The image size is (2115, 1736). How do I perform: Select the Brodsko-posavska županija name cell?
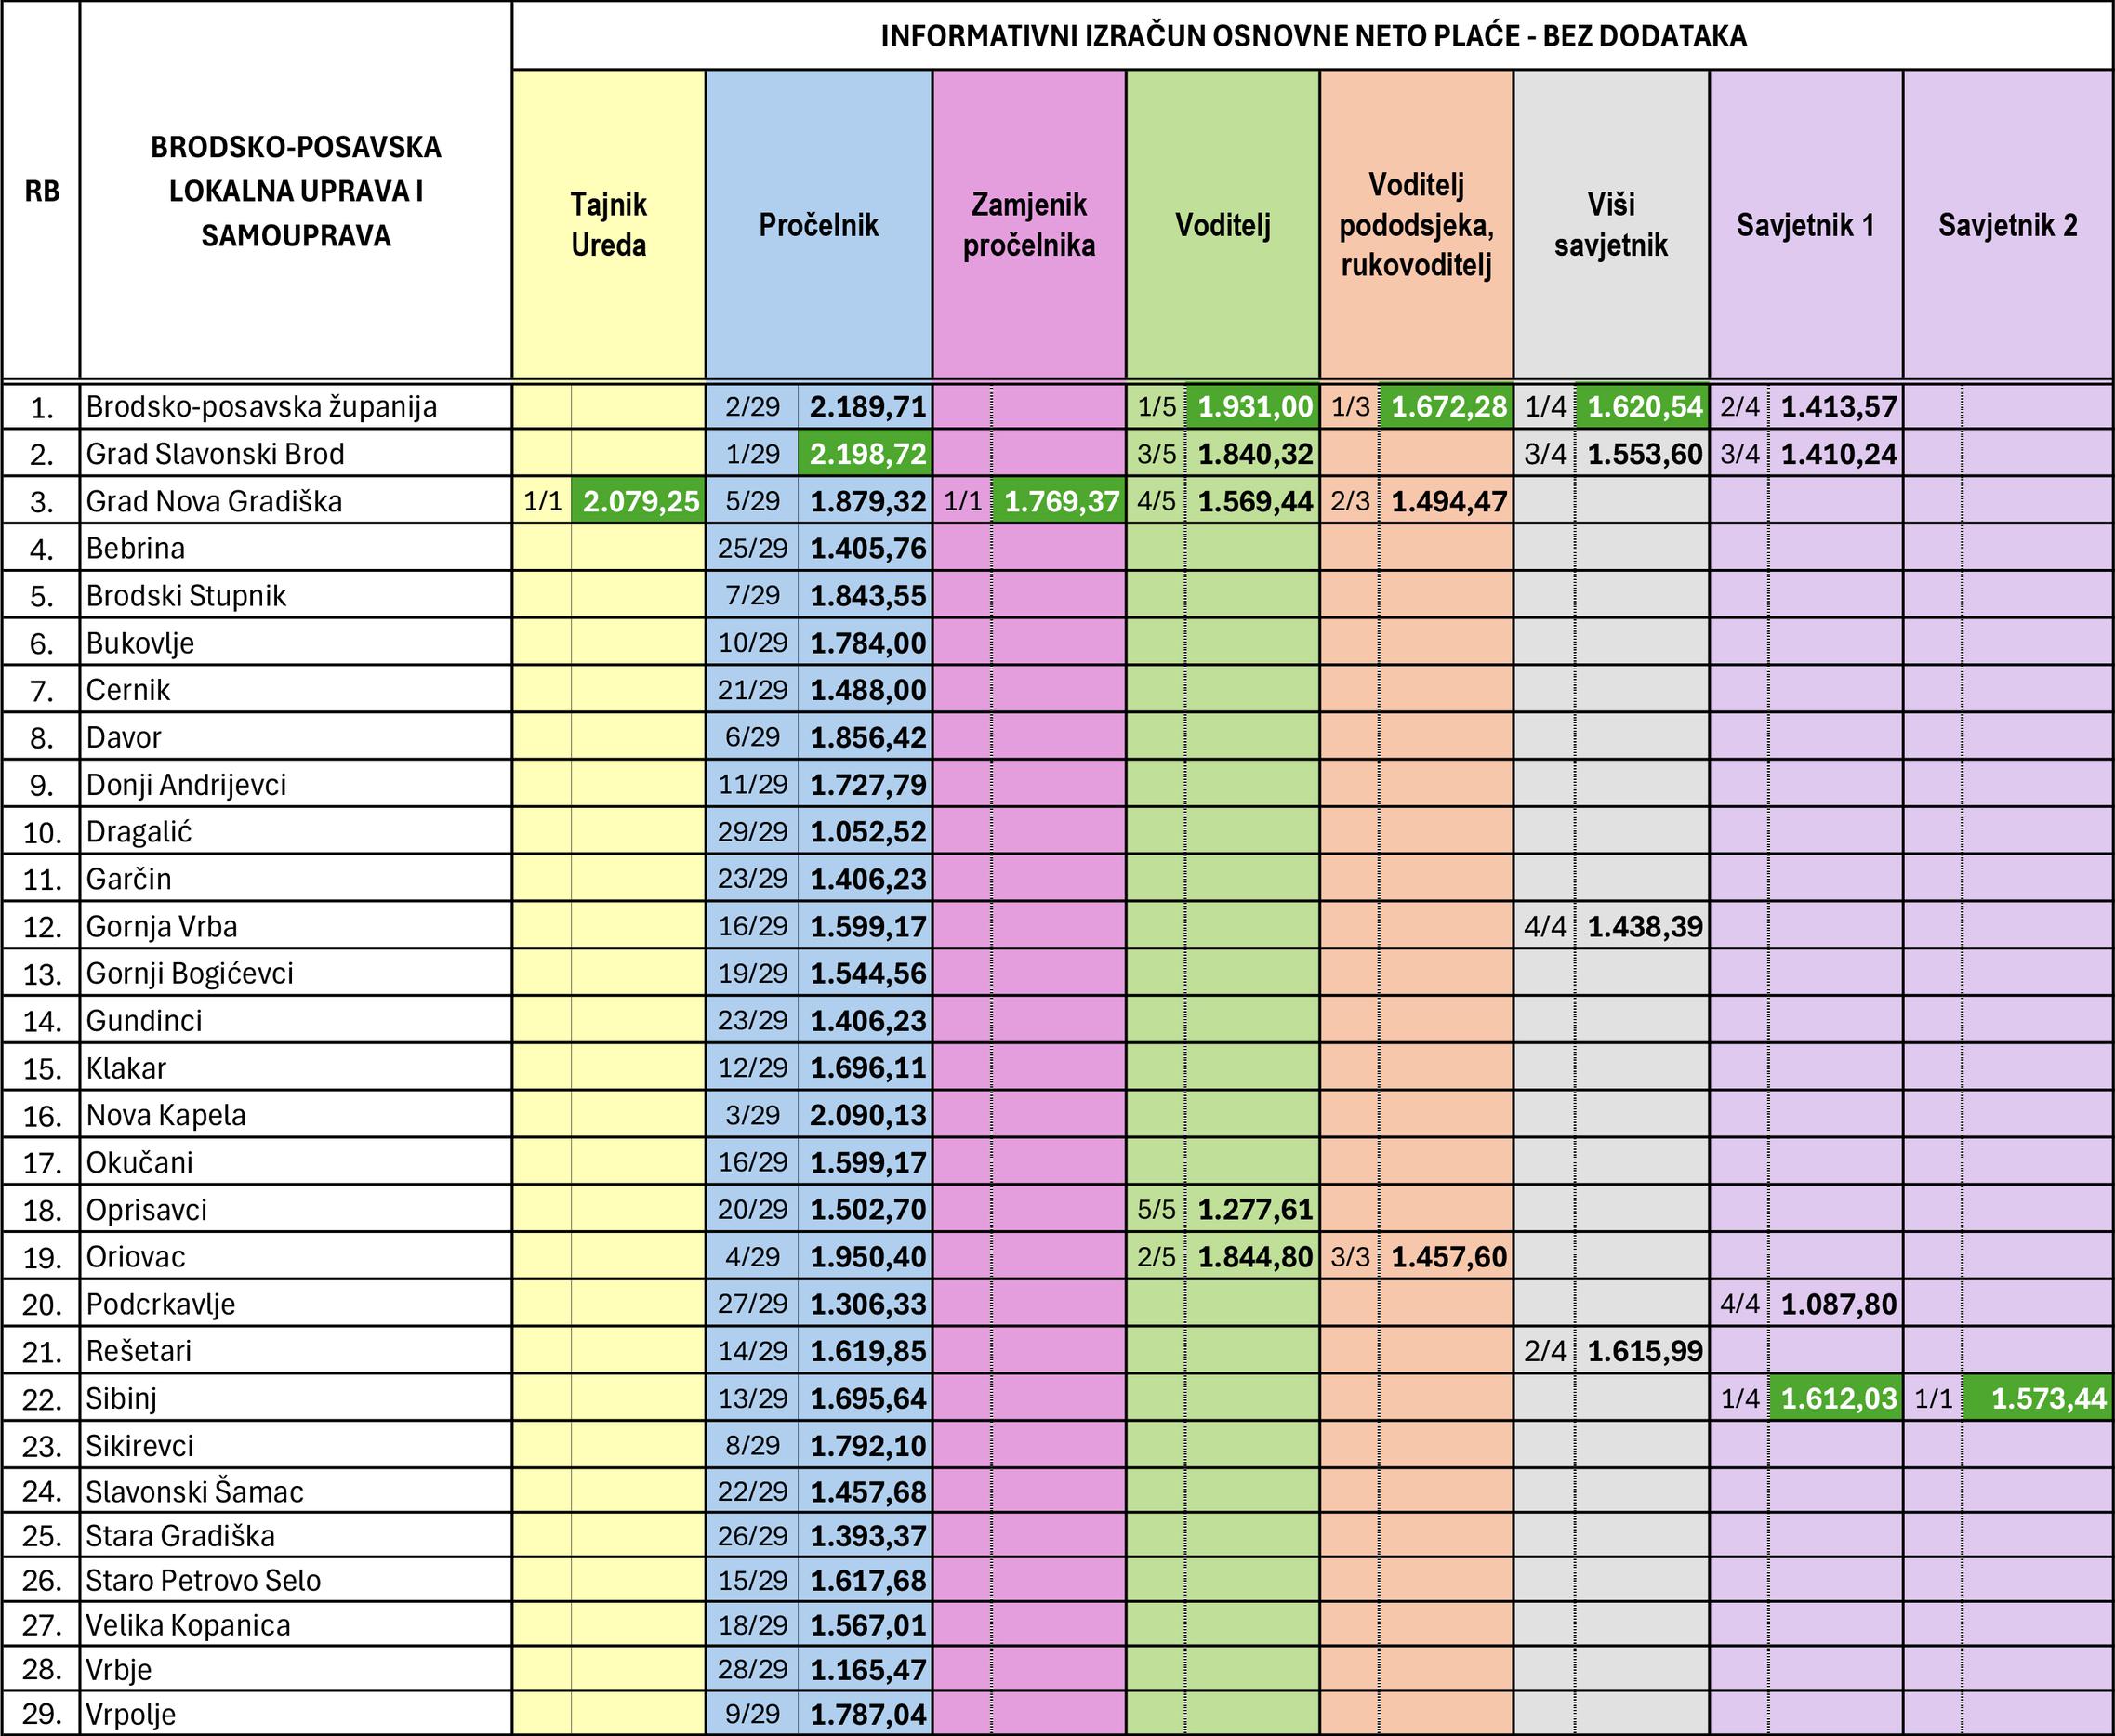click(261, 407)
